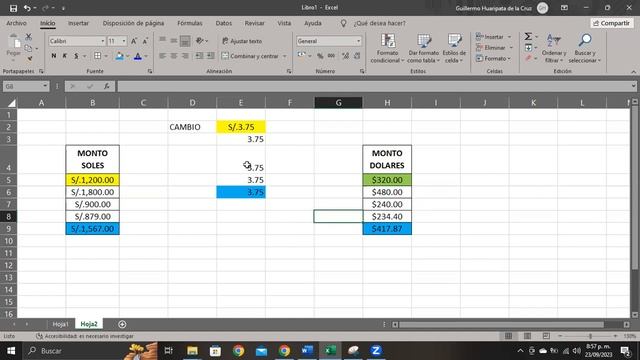This screenshot has height=360, width=640.
Task: Click the Format Painter brush icon
Action: (x=29, y=59)
